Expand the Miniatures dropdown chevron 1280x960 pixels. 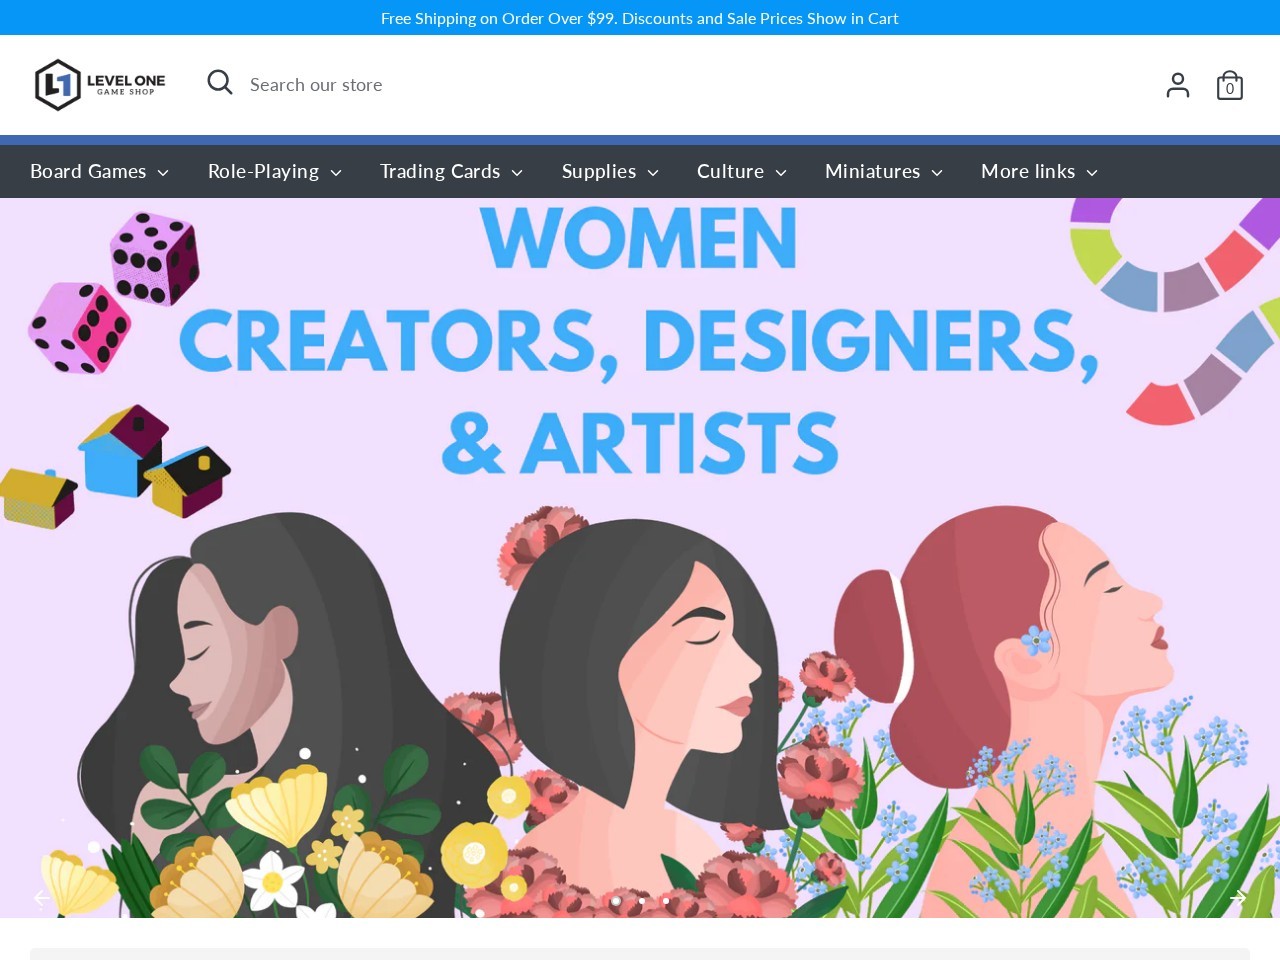[937, 173]
